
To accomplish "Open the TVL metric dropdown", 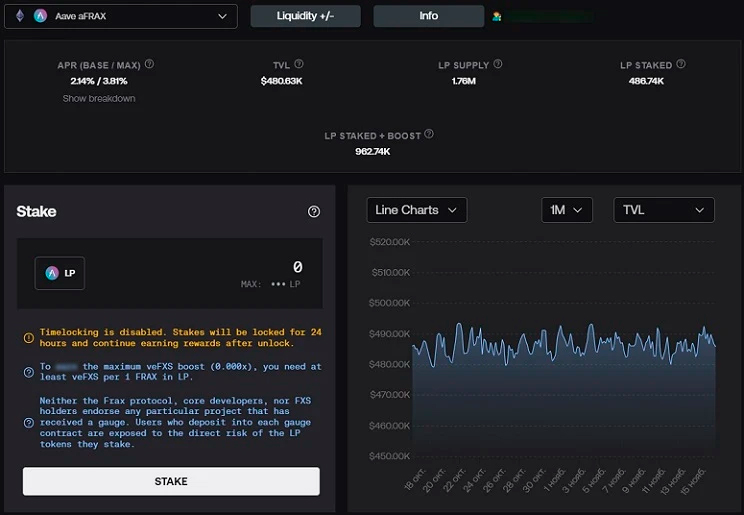I will [663, 210].
